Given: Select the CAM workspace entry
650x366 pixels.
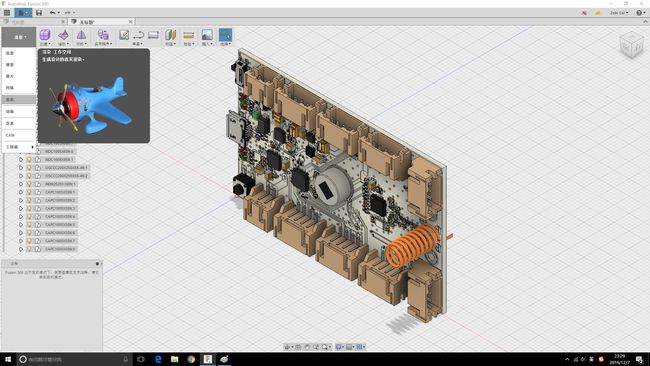Looking at the screenshot, I should click(x=19, y=135).
